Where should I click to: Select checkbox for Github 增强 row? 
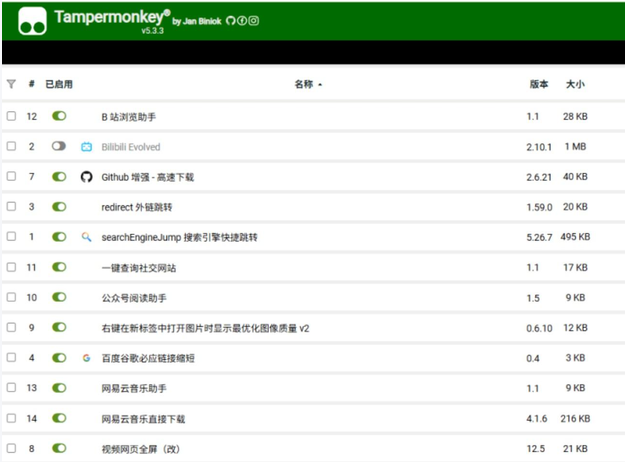coord(12,176)
